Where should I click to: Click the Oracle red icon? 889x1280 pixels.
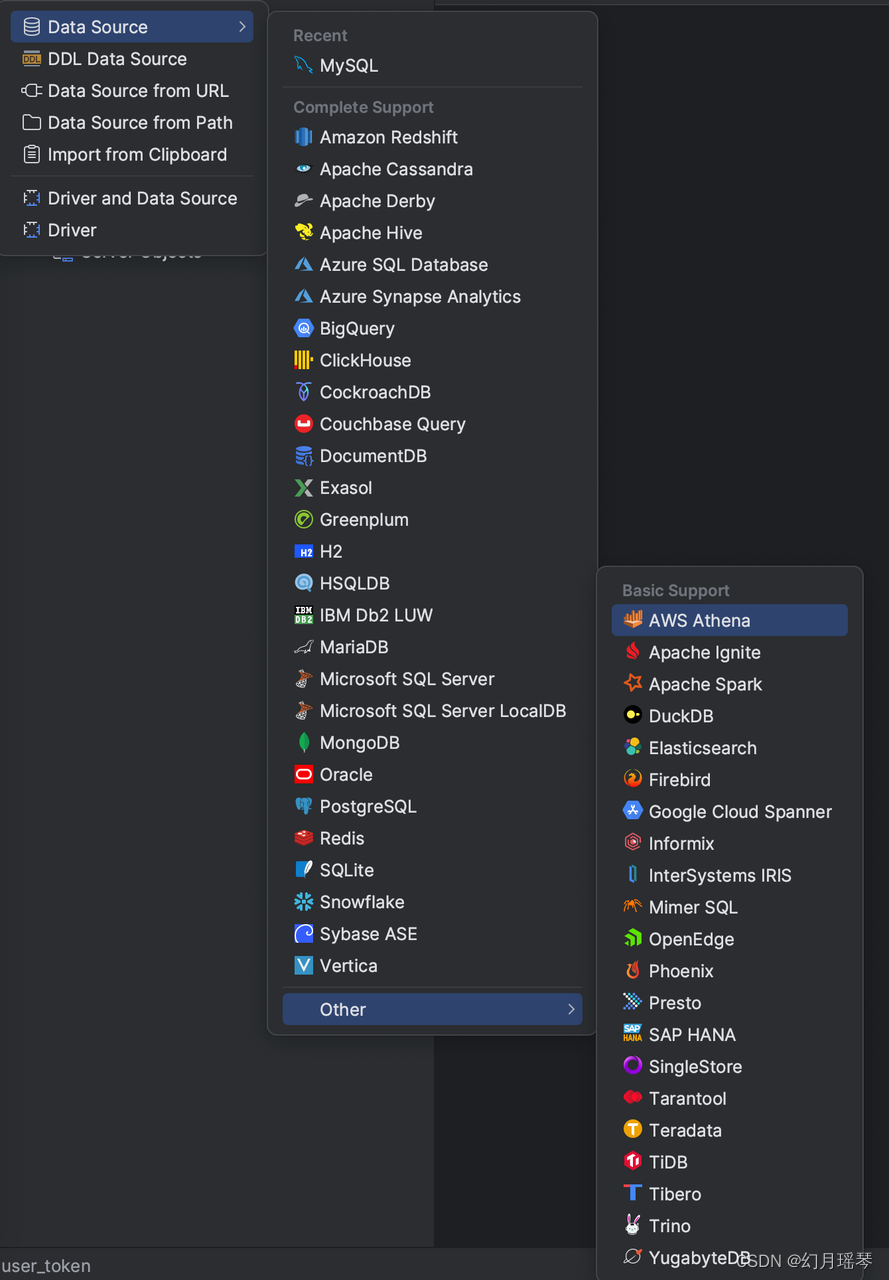(304, 775)
